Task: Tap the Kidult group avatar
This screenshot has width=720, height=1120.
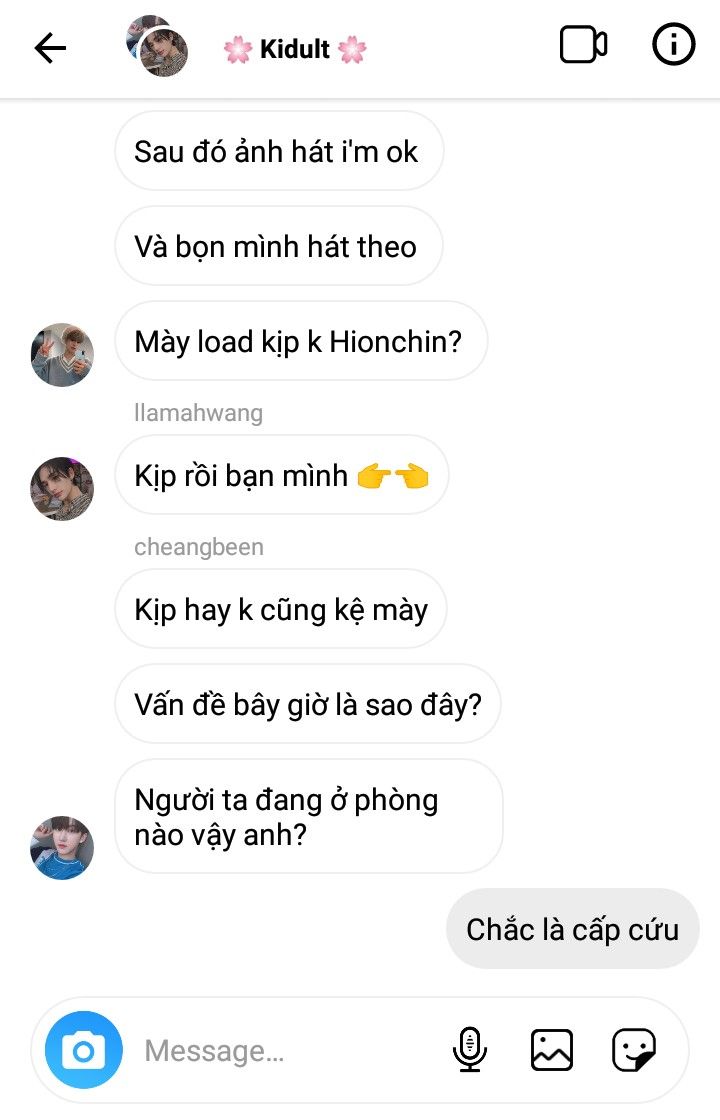Action: (x=158, y=47)
